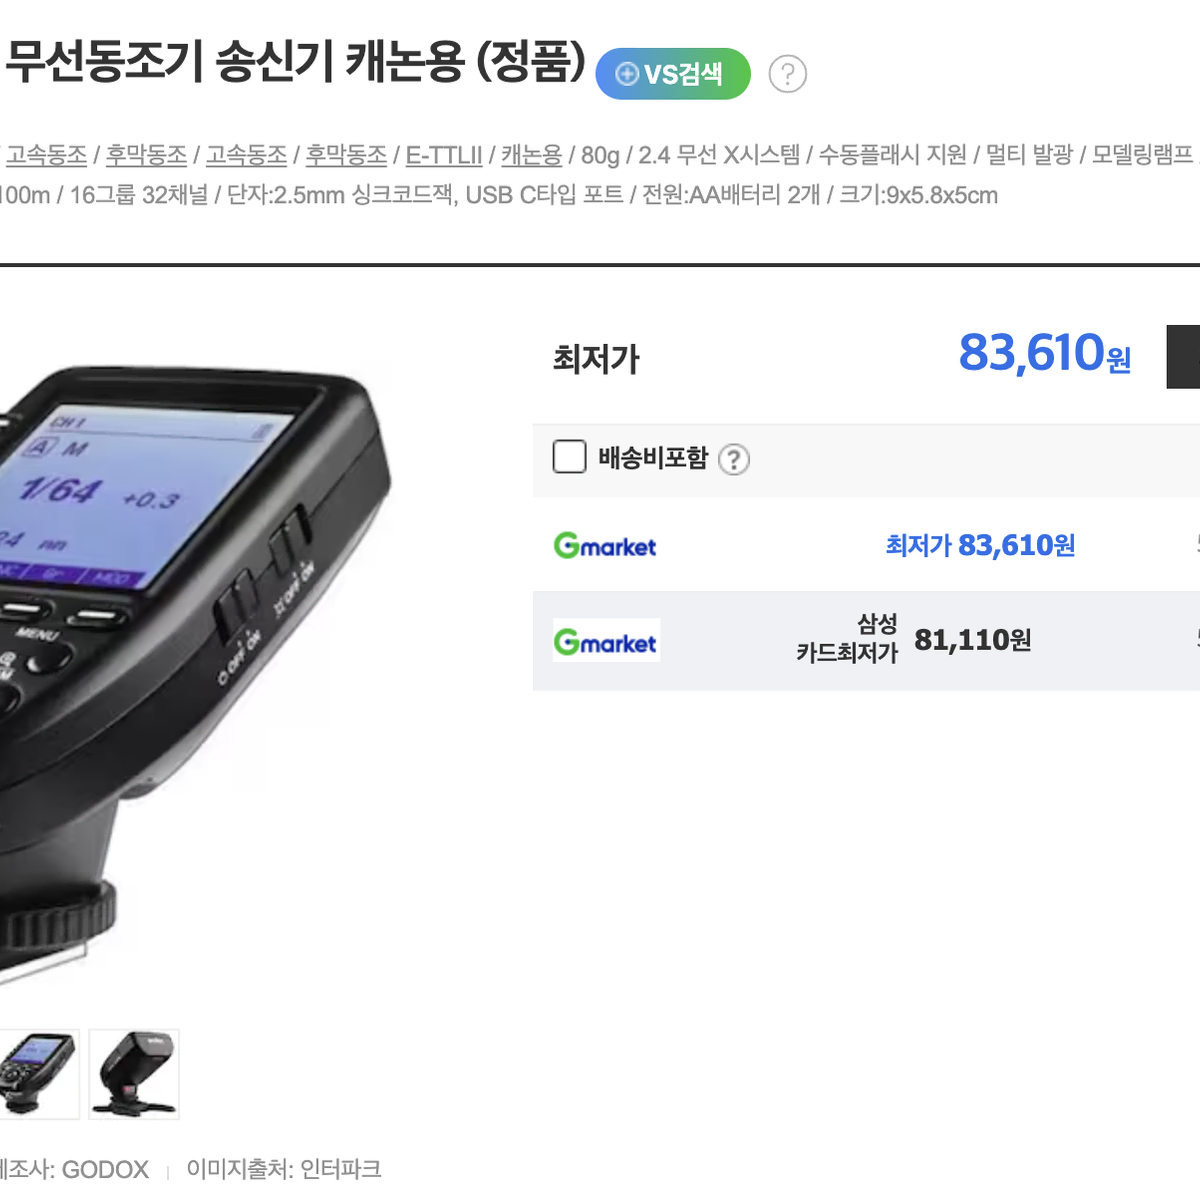This screenshot has height=1200, width=1200.
Task: Select the second product thumbnail side view
Action: point(134,1074)
